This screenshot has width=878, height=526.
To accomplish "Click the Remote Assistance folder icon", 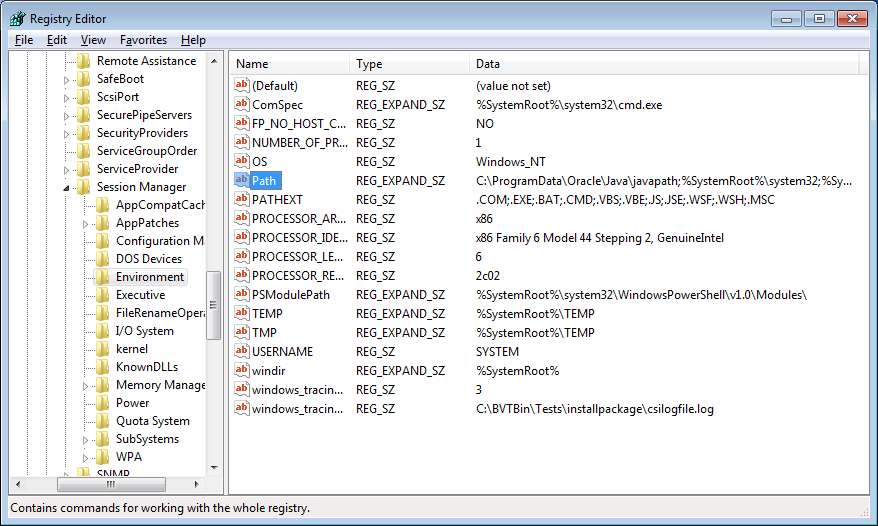I will pyautogui.click(x=83, y=60).
